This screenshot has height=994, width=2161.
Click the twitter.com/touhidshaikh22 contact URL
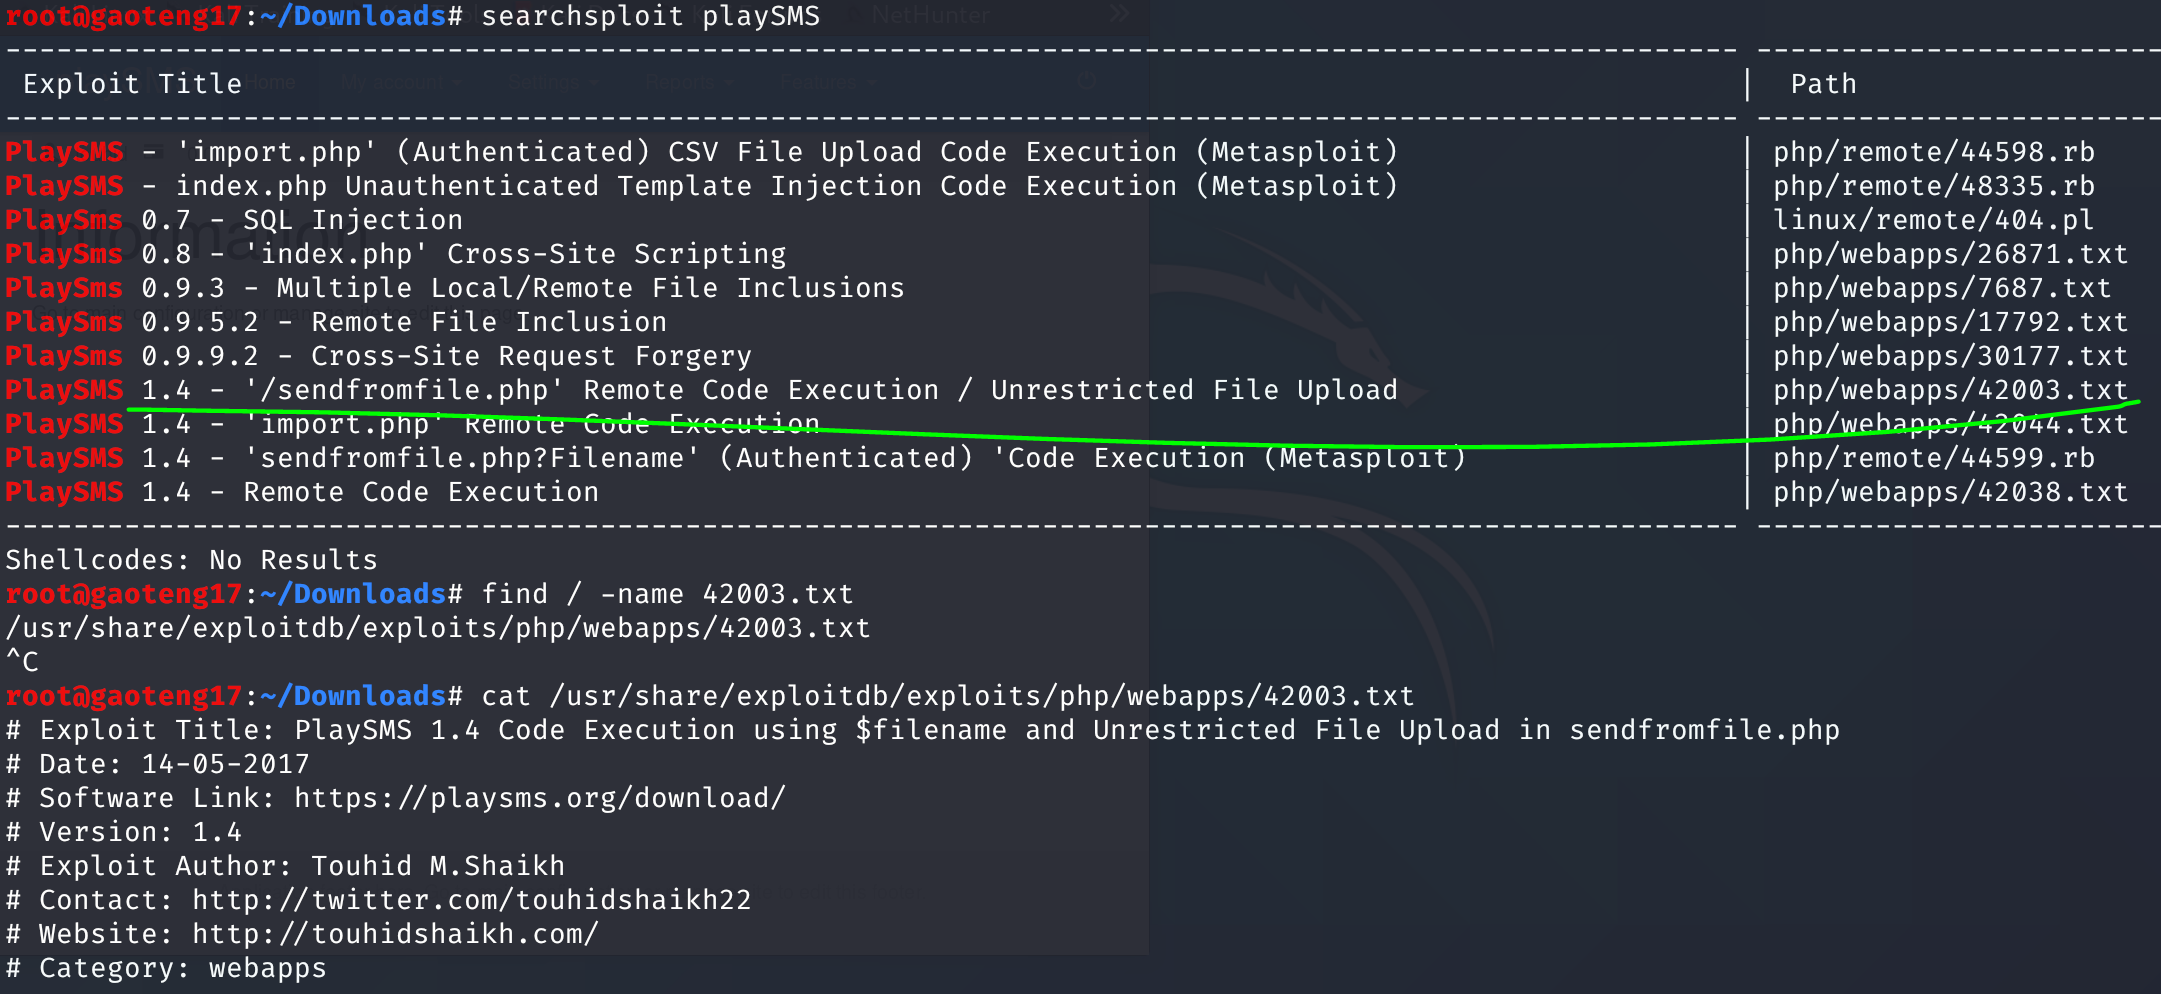[471, 900]
